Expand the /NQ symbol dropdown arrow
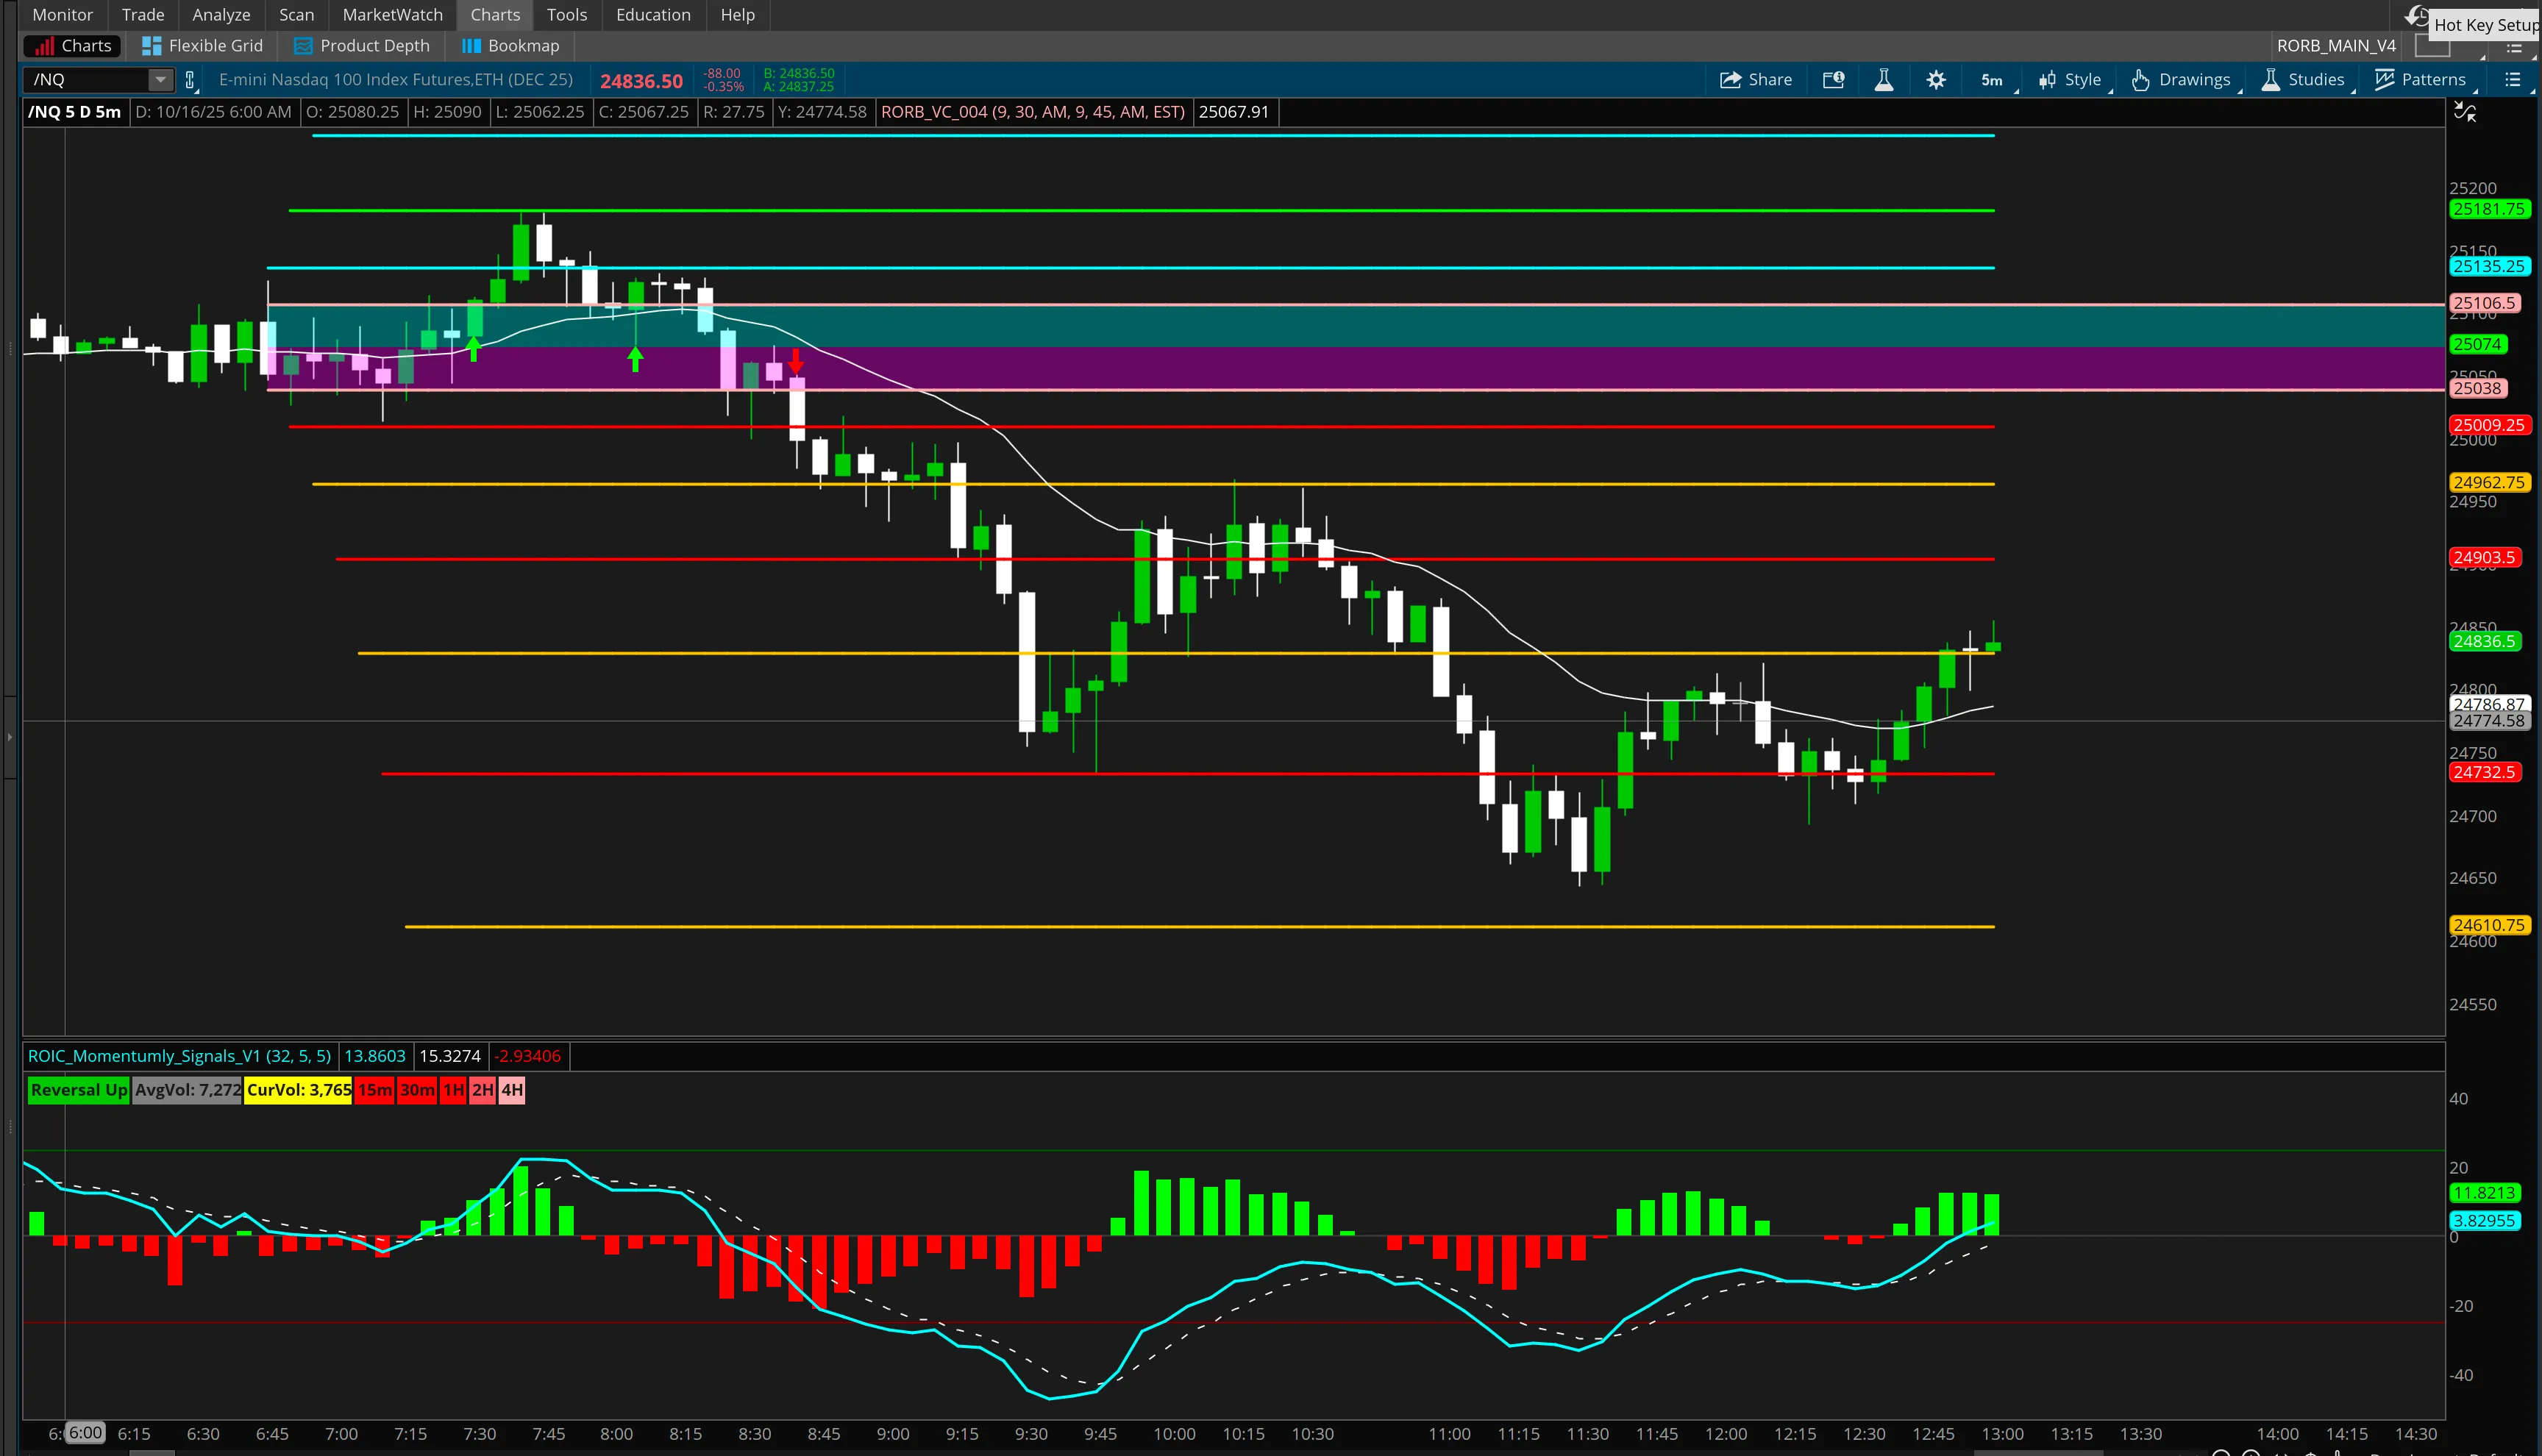Screen dimensions: 2542x1456 coord(160,80)
